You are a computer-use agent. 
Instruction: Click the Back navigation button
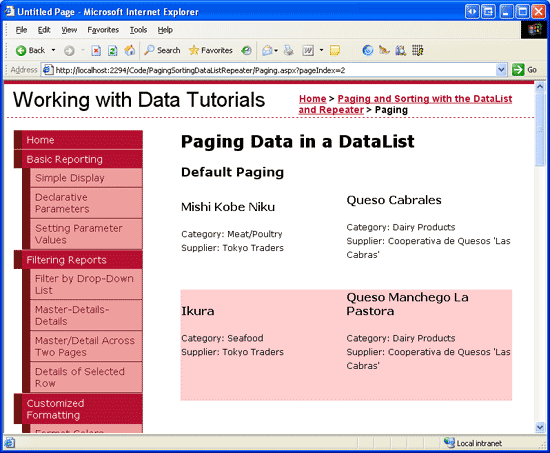click(30, 51)
